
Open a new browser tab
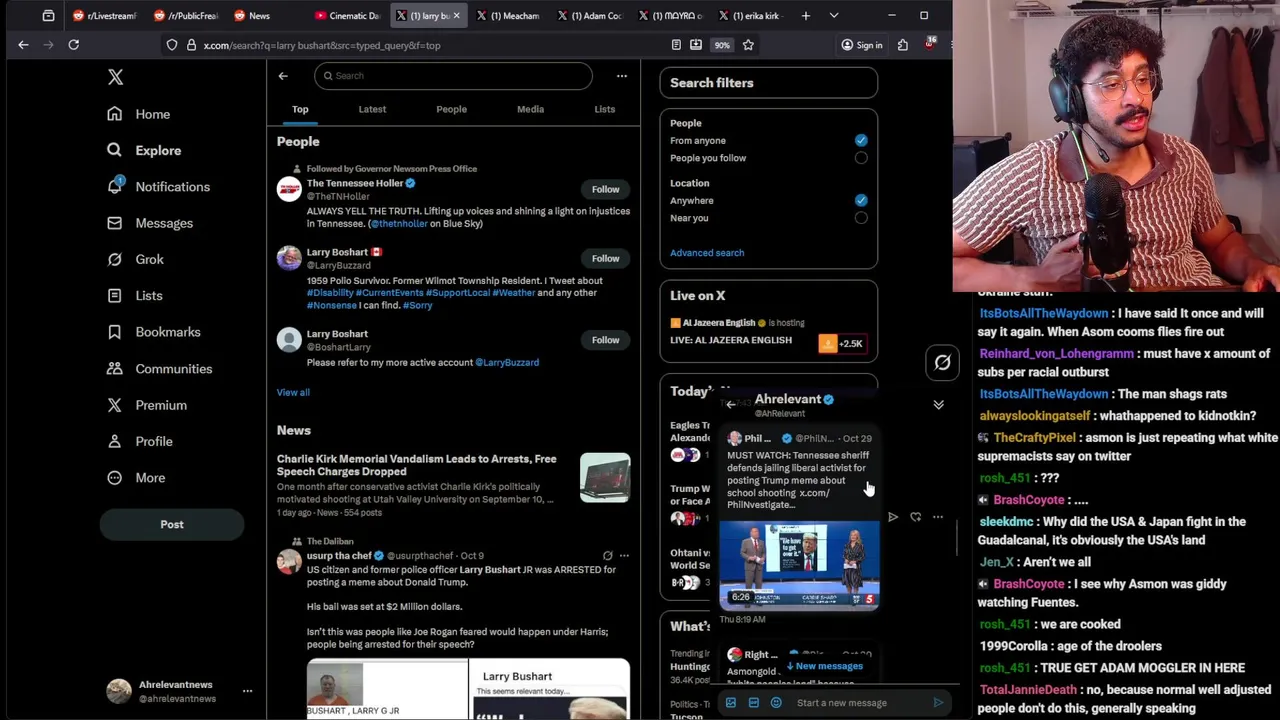(806, 16)
